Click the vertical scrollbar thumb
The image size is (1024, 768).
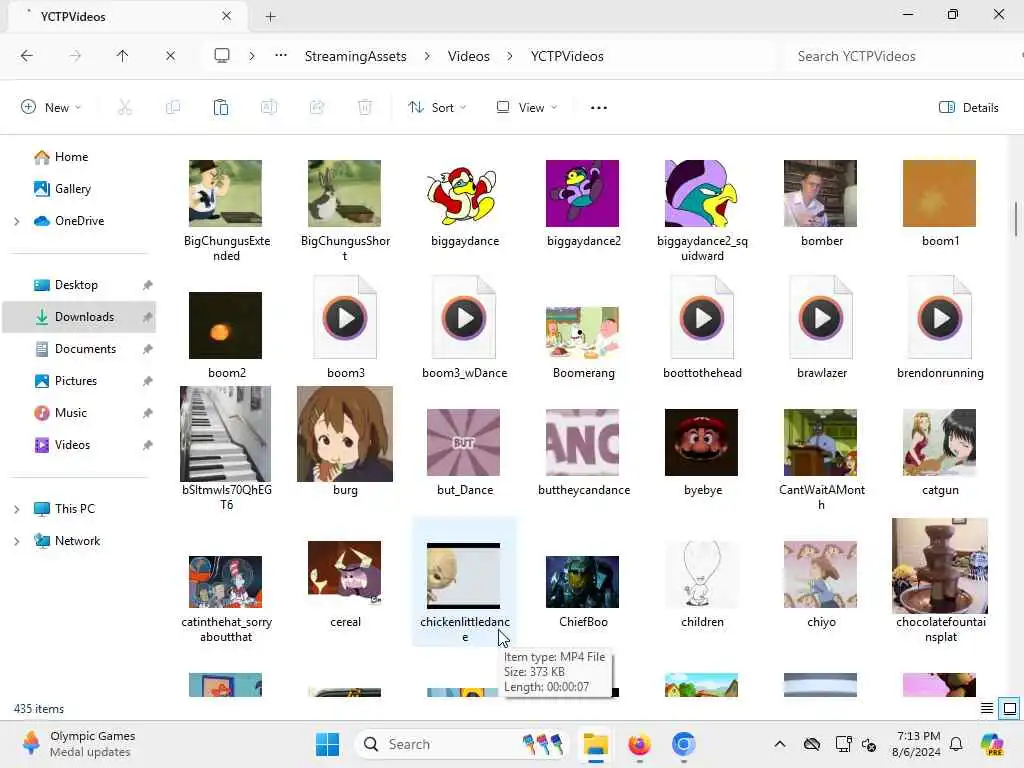pyautogui.click(x=1016, y=219)
